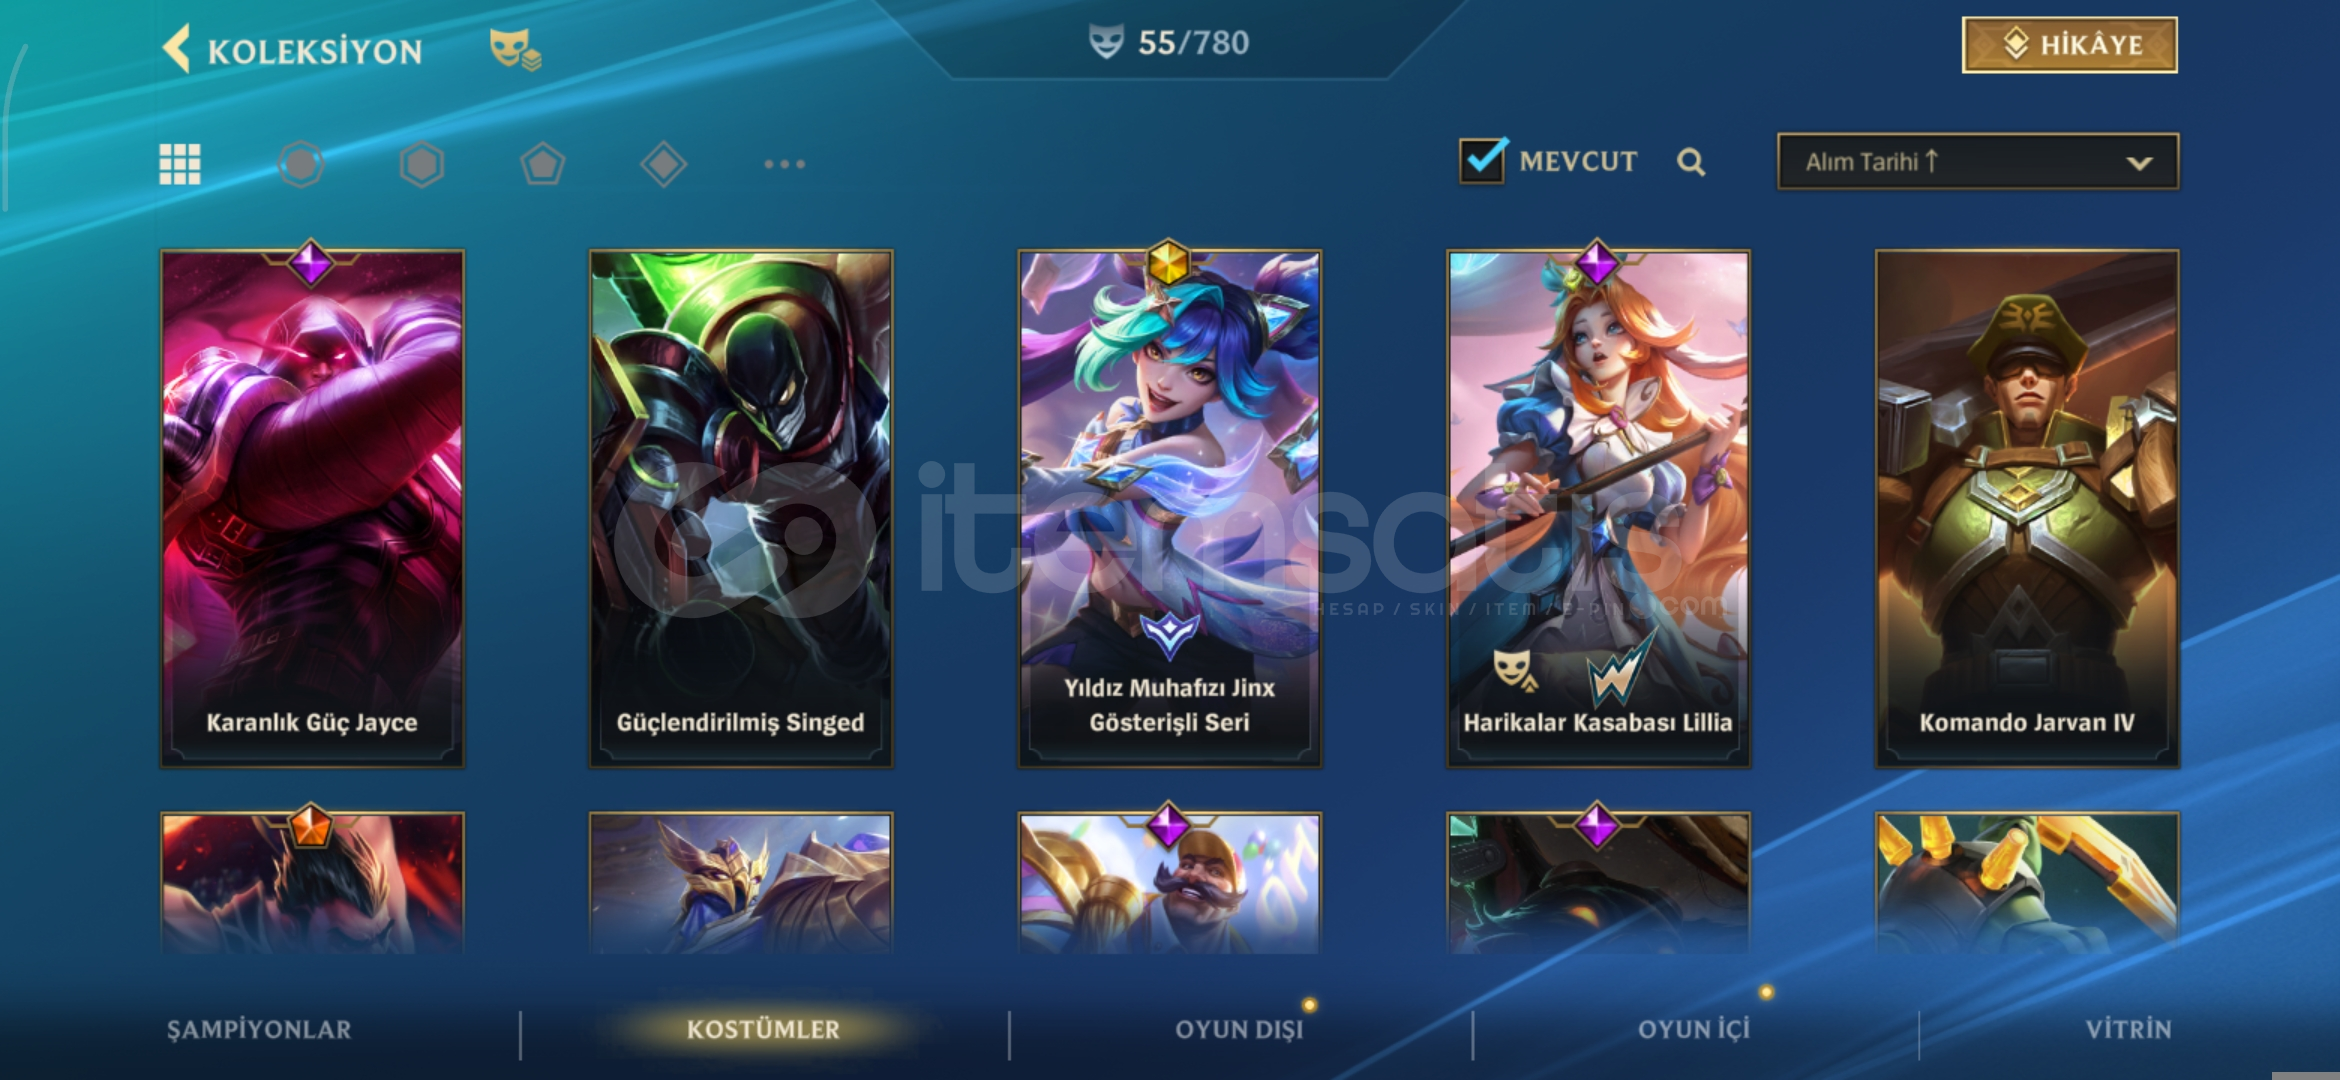2340x1080 pixels.
Task: Go back using the Koleksiyon arrow
Action: [177, 49]
